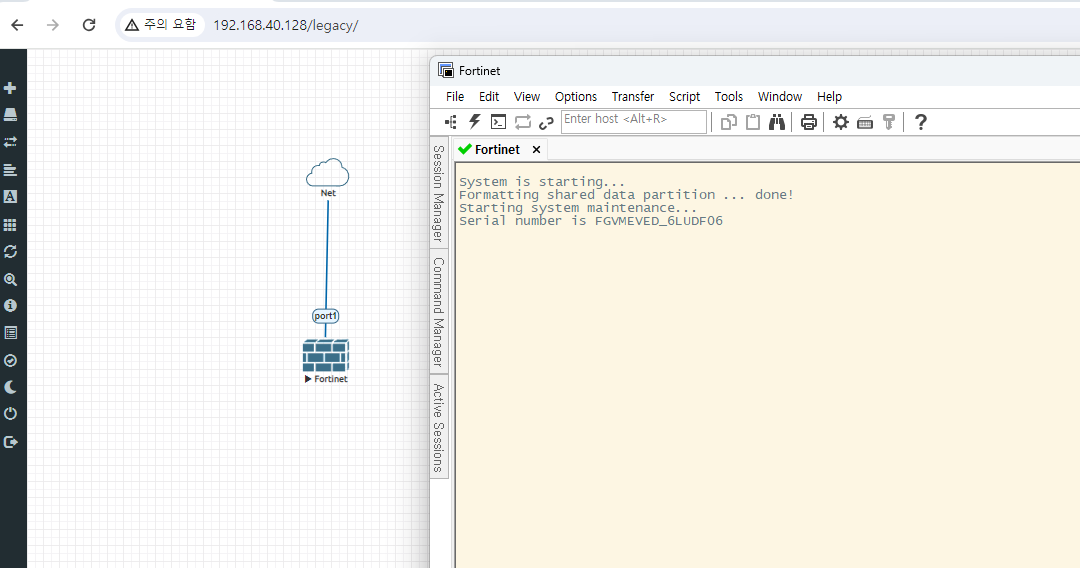Image resolution: width=1080 pixels, height=568 pixels.
Task: Open the Tools menu
Action: [x=729, y=97]
